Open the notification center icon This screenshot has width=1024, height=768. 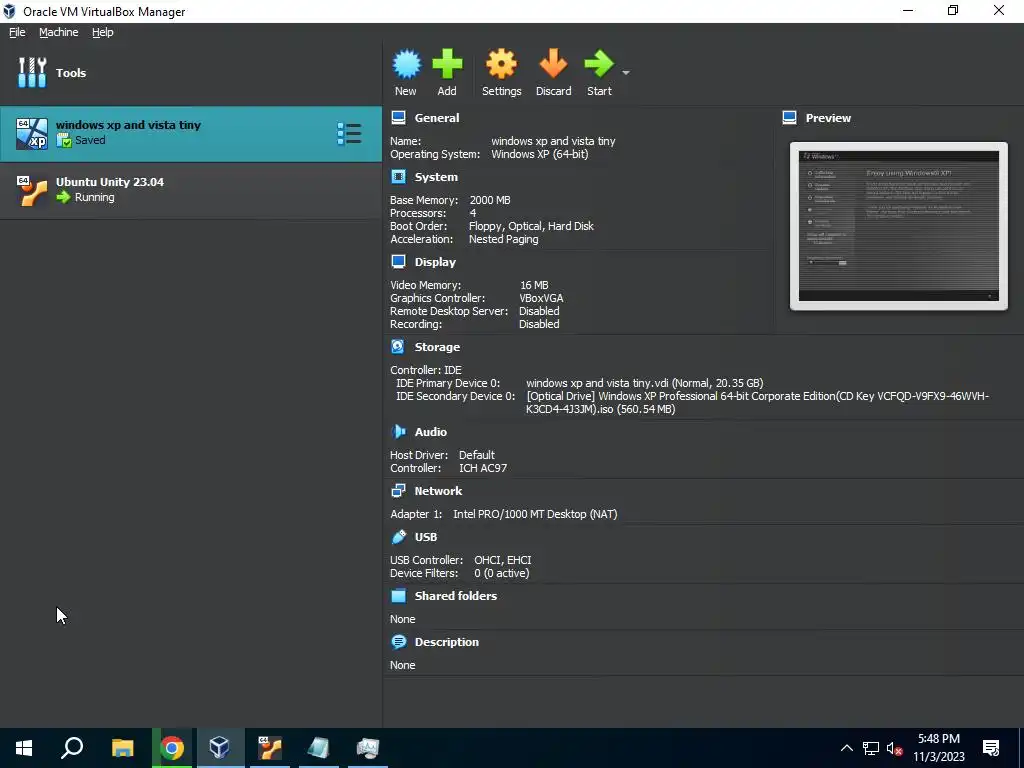(991, 748)
